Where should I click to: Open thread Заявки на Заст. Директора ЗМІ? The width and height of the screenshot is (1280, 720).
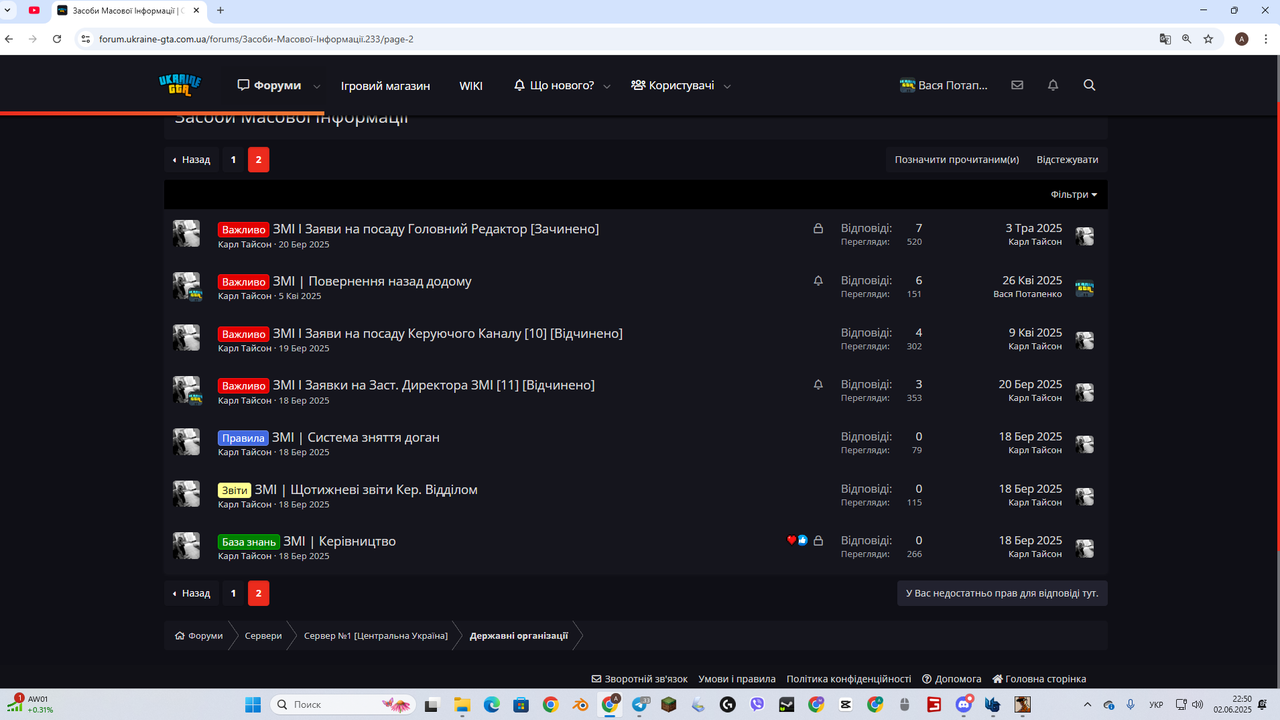[434, 385]
